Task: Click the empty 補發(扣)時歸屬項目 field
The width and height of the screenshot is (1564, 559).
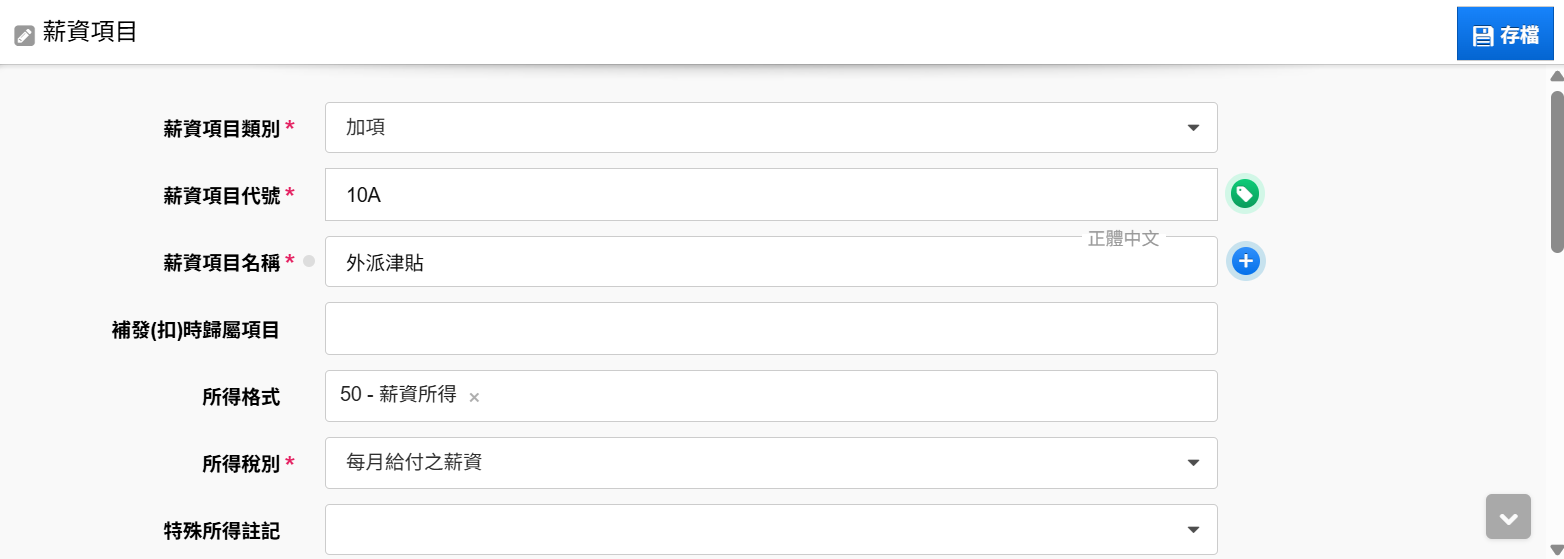Action: tap(771, 328)
